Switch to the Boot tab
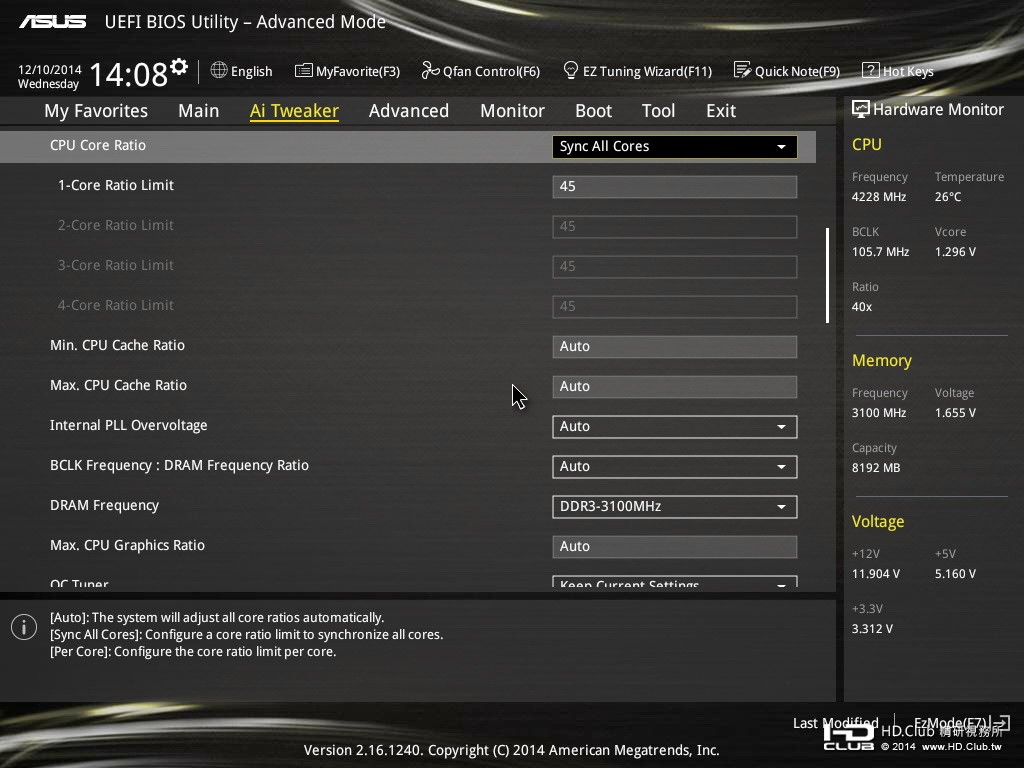1024x768 pixels. pos(594,111)
